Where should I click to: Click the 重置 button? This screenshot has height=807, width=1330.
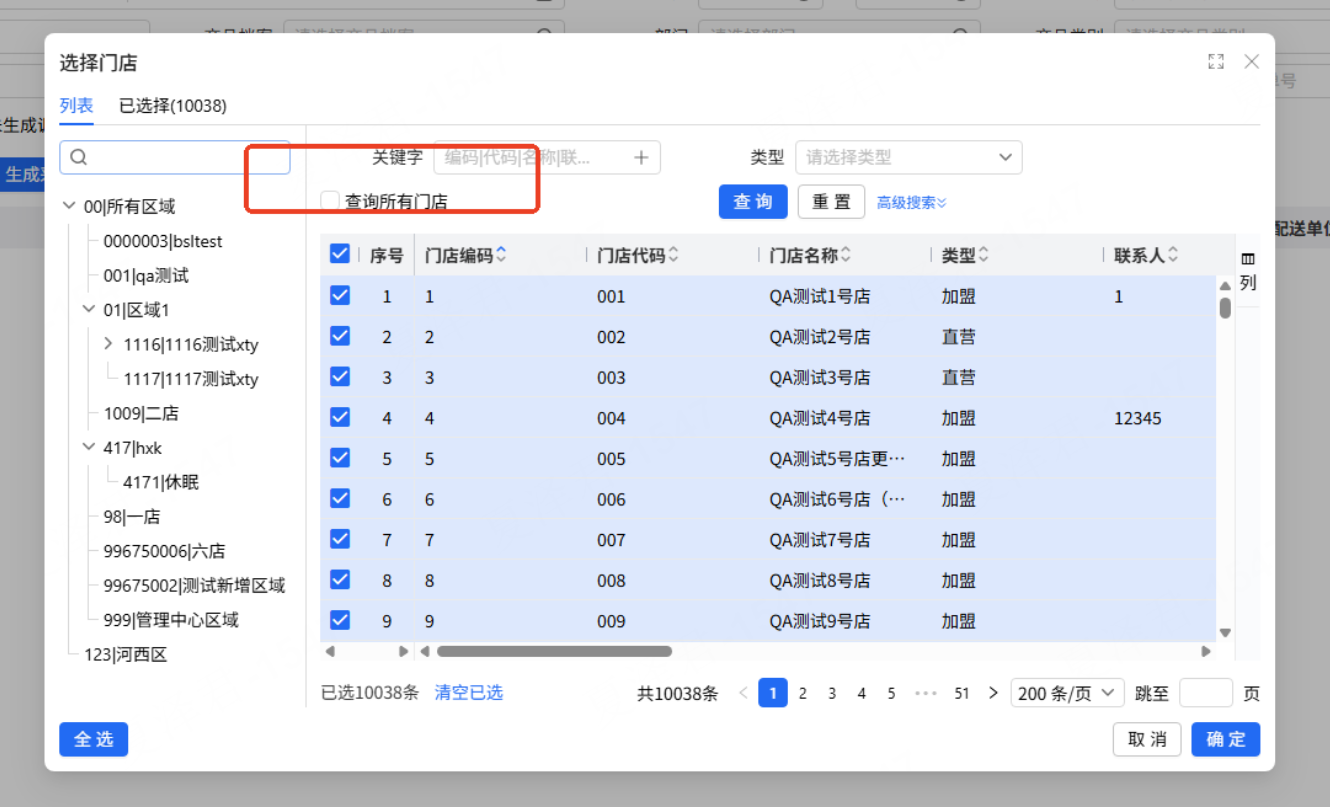(831, 202)
